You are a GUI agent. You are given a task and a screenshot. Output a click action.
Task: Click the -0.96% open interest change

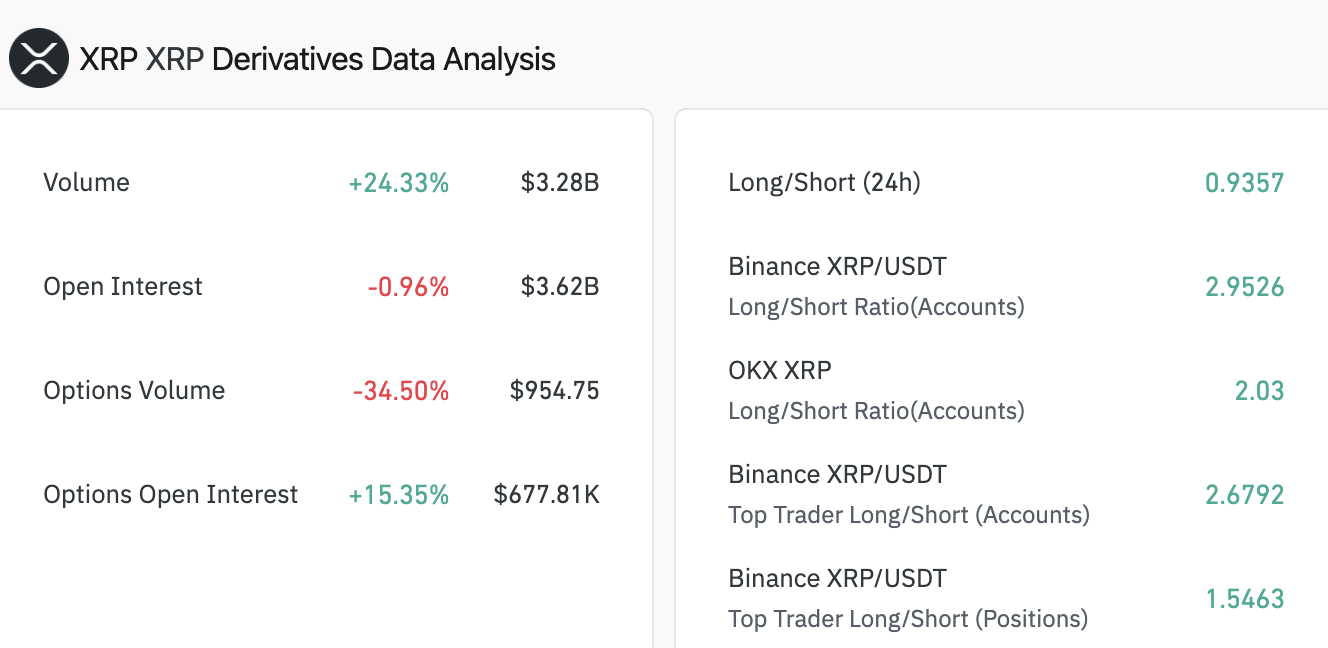pyautogui.click(x=408, y=287)
